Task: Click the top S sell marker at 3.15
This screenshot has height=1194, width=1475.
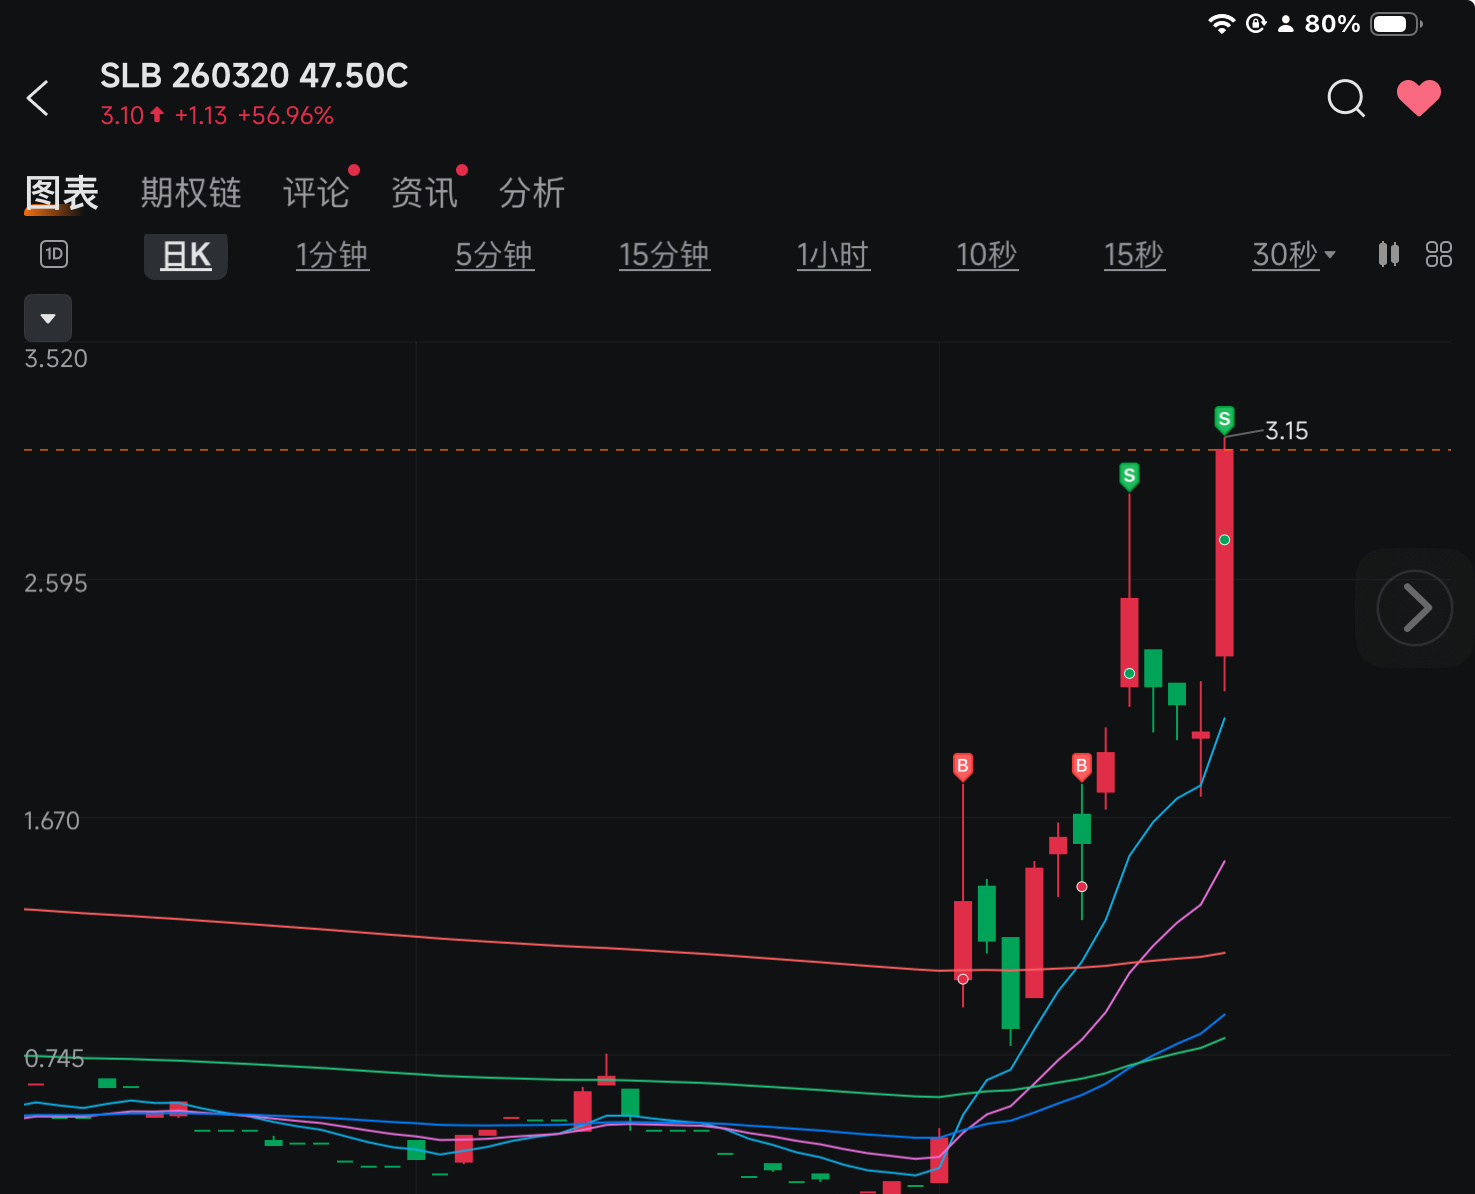Action: pos(1224,419)
